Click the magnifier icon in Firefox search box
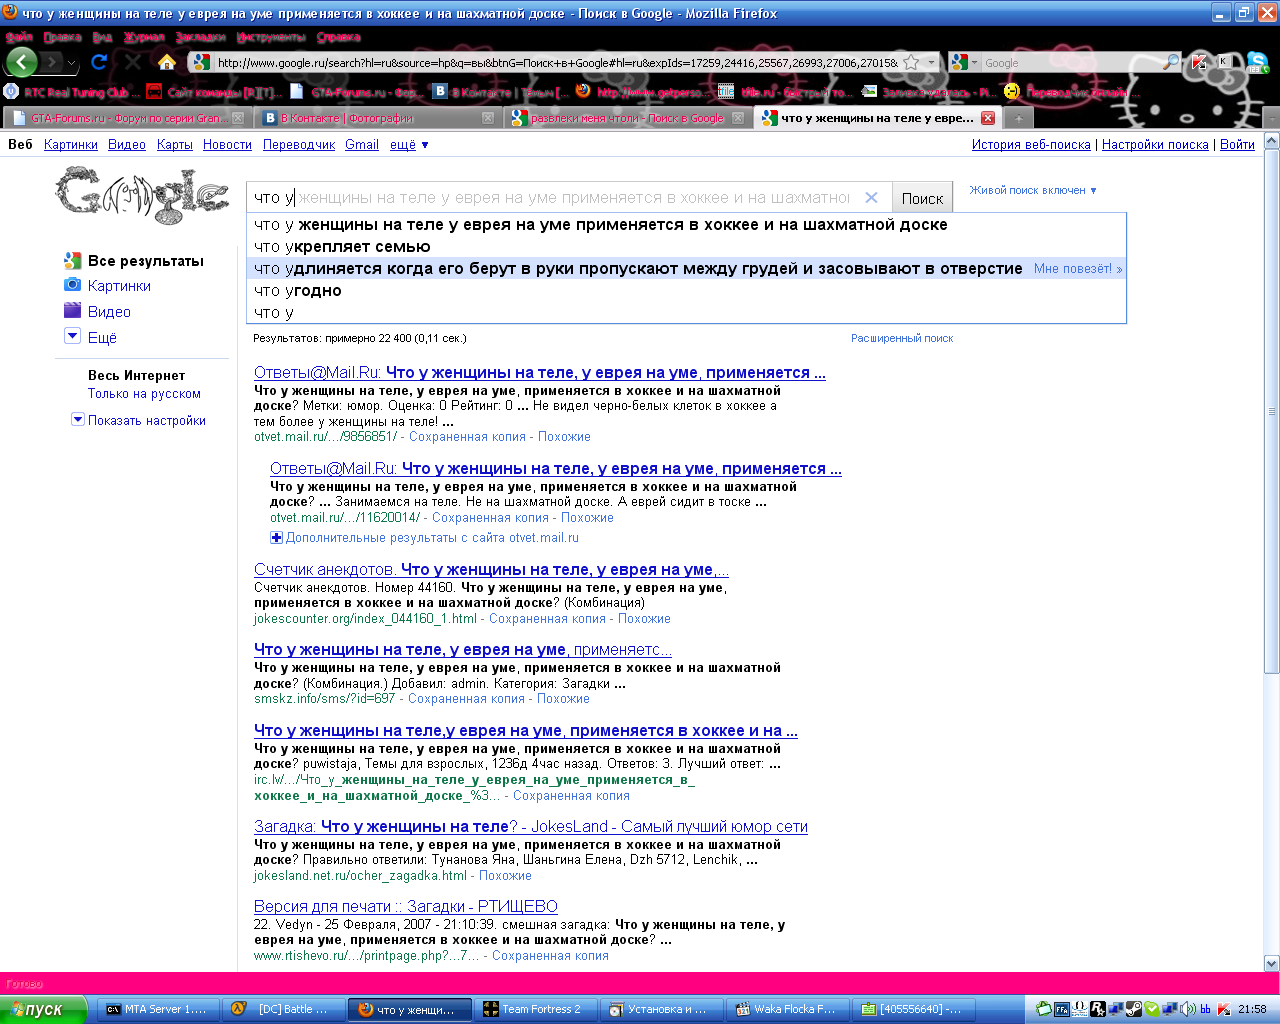The height and width of the screenshot is (1024, 1280). 1170,62
